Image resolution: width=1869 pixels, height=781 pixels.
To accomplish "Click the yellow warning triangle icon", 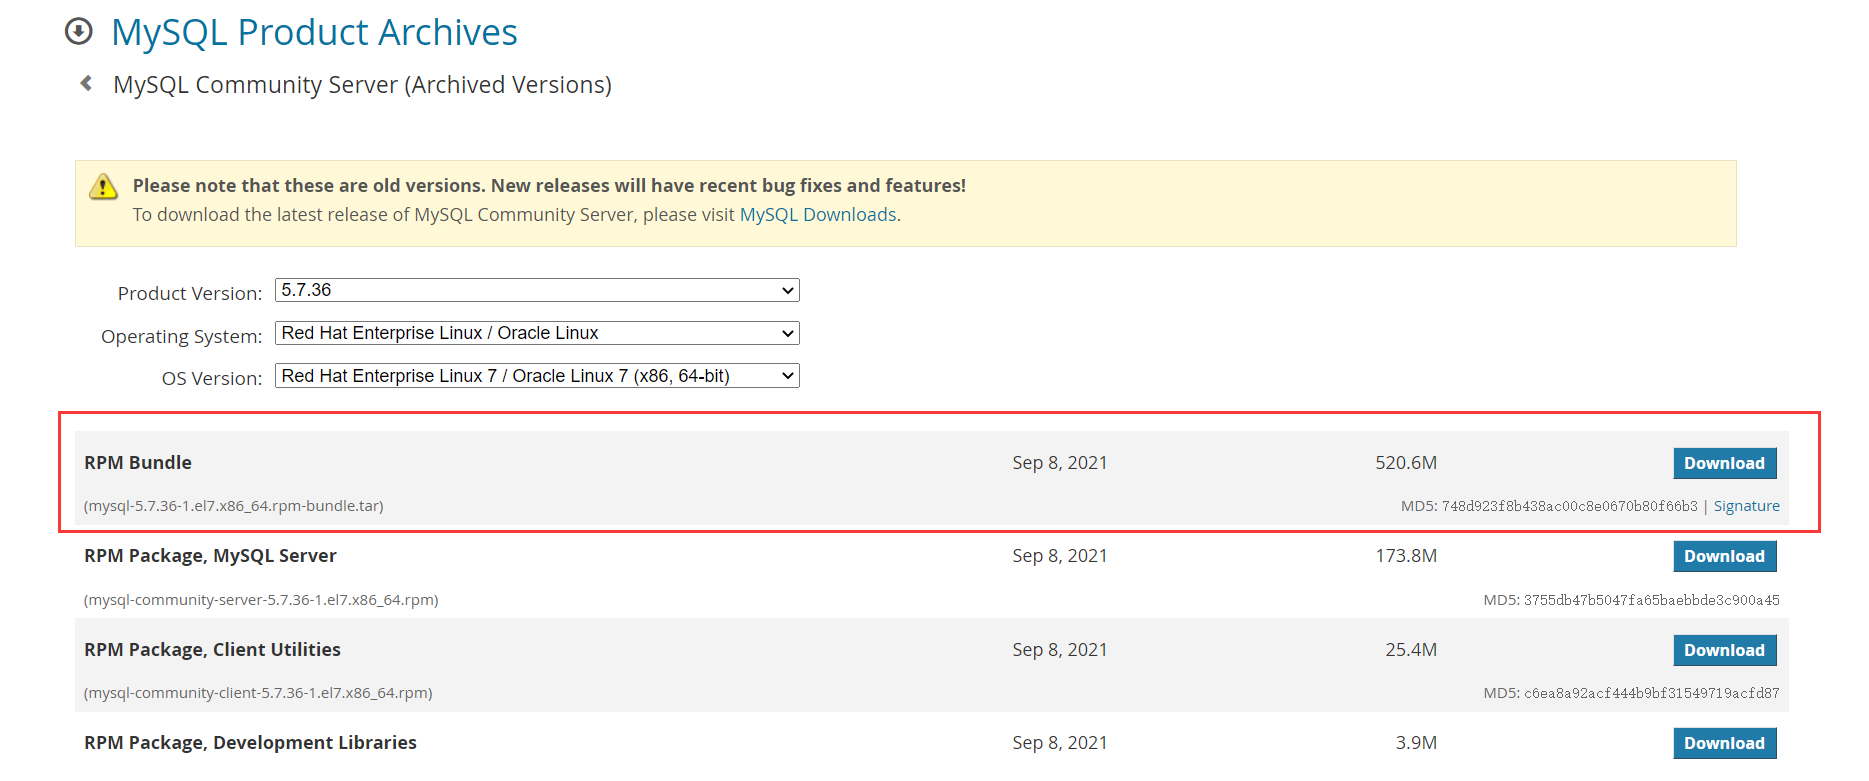I will pyautogui.click(x=103, y=186).
